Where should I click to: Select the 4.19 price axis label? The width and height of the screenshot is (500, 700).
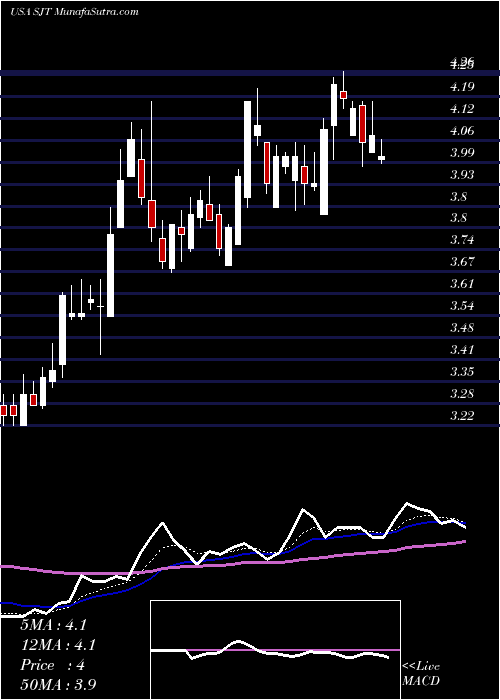click(x=462, y=87)
